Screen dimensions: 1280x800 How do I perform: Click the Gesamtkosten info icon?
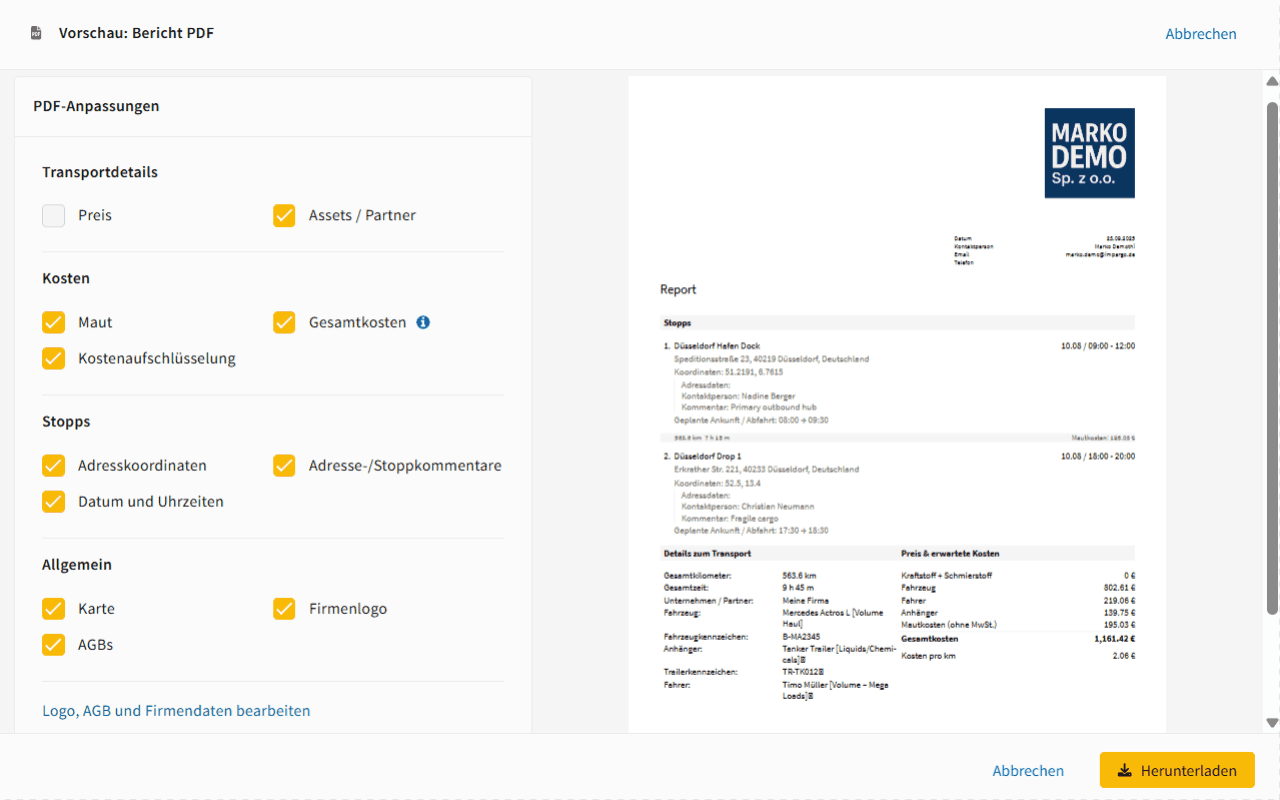tap(423, 322)
